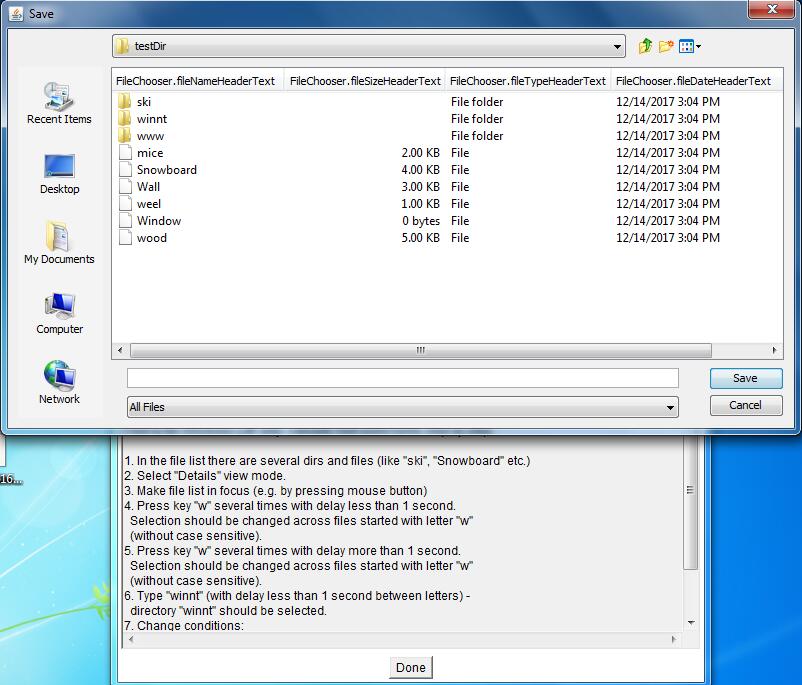The image size is (802, 685).
Task: Select Network in the sidebar
Action: [59, 384]
